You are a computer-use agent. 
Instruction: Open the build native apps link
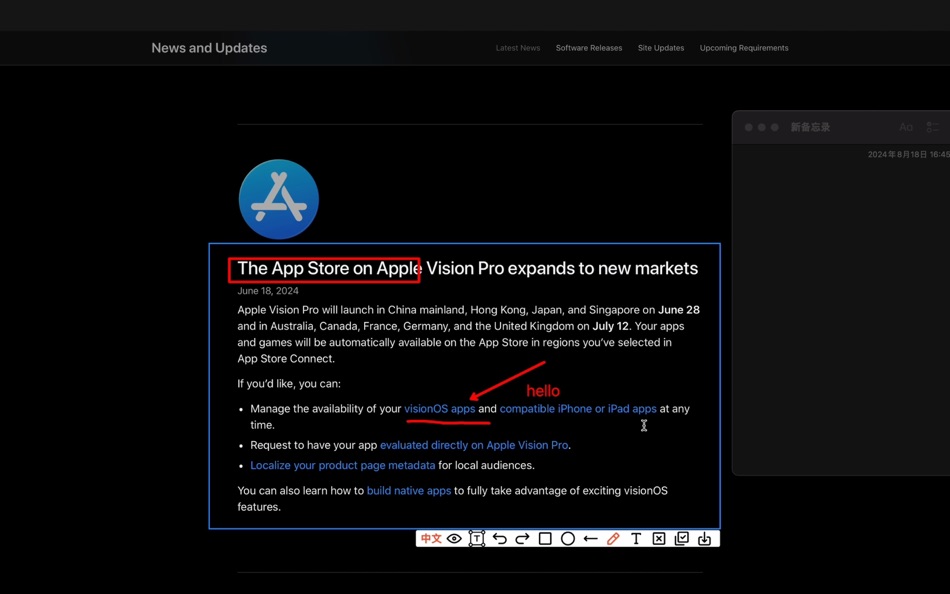pos(409,490)
